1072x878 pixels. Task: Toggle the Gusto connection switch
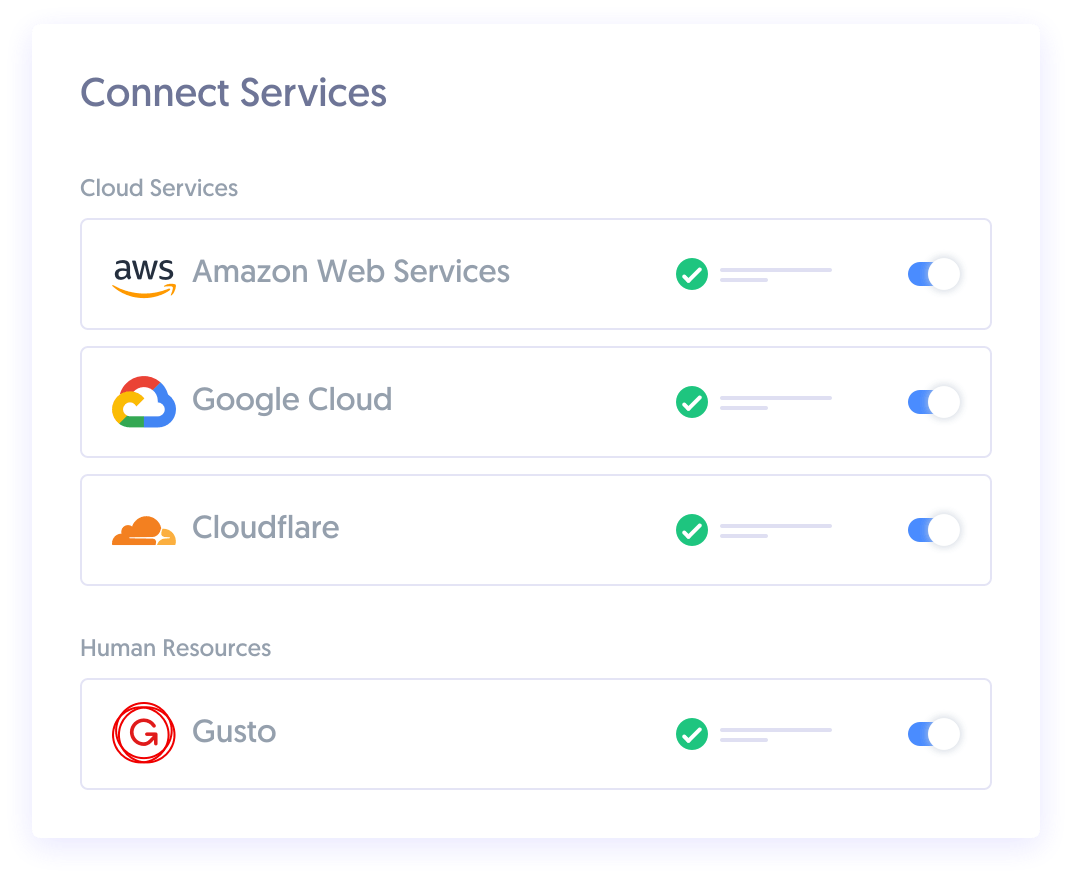click(934, 734)
